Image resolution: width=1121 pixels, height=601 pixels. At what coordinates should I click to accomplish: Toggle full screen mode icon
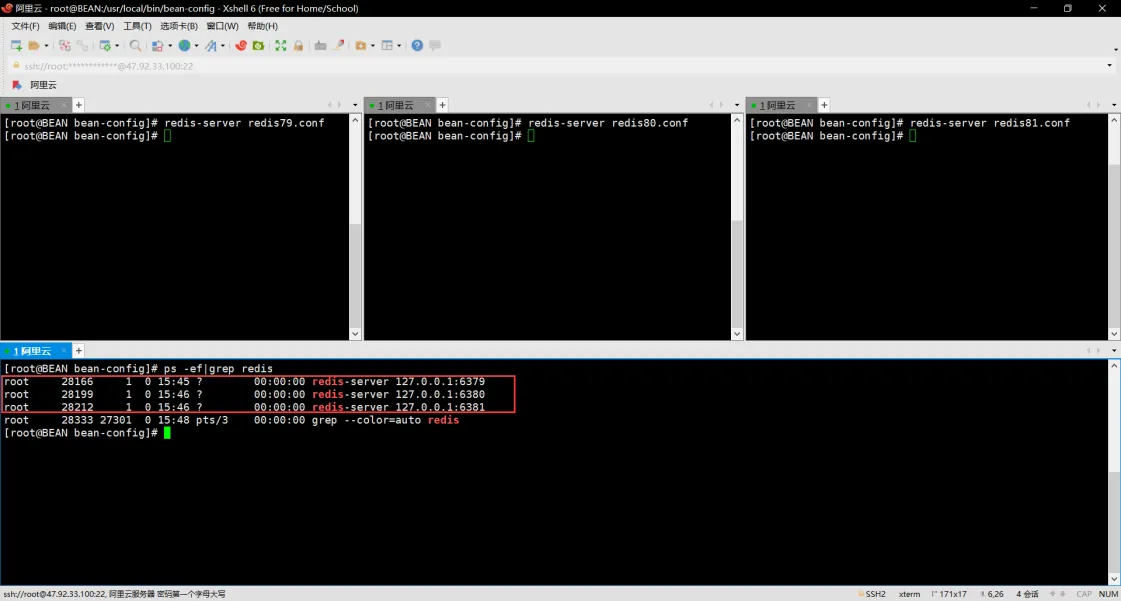tap(280, 46)
